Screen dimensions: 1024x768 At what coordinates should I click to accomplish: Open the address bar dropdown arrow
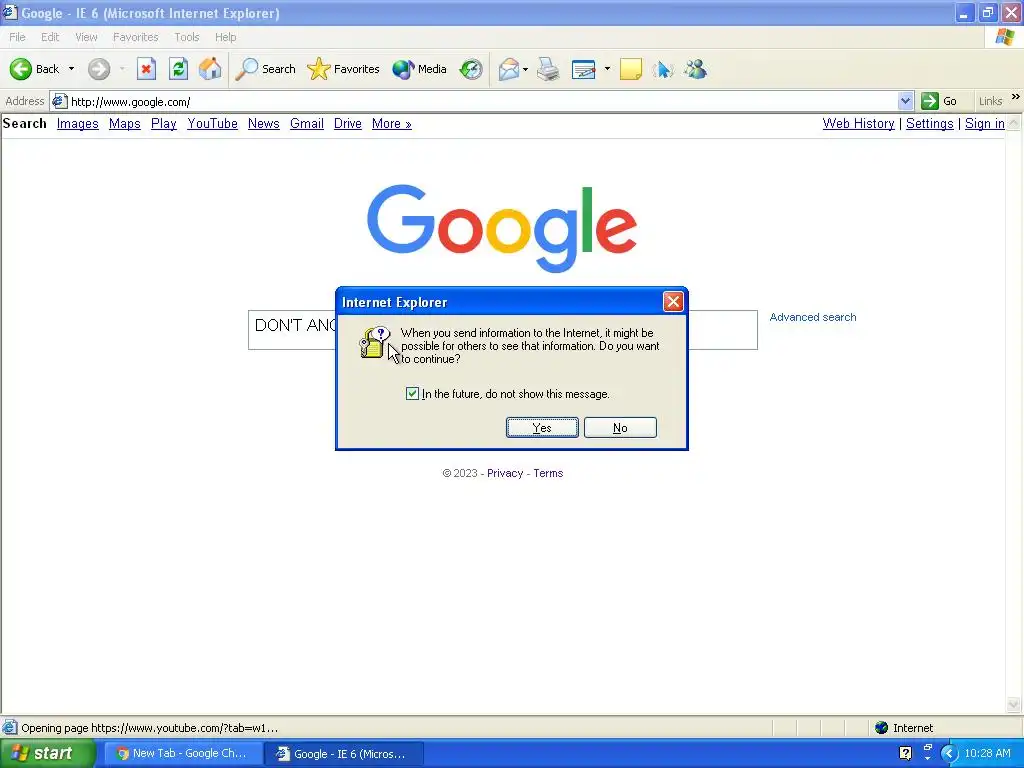pos(905,101)
